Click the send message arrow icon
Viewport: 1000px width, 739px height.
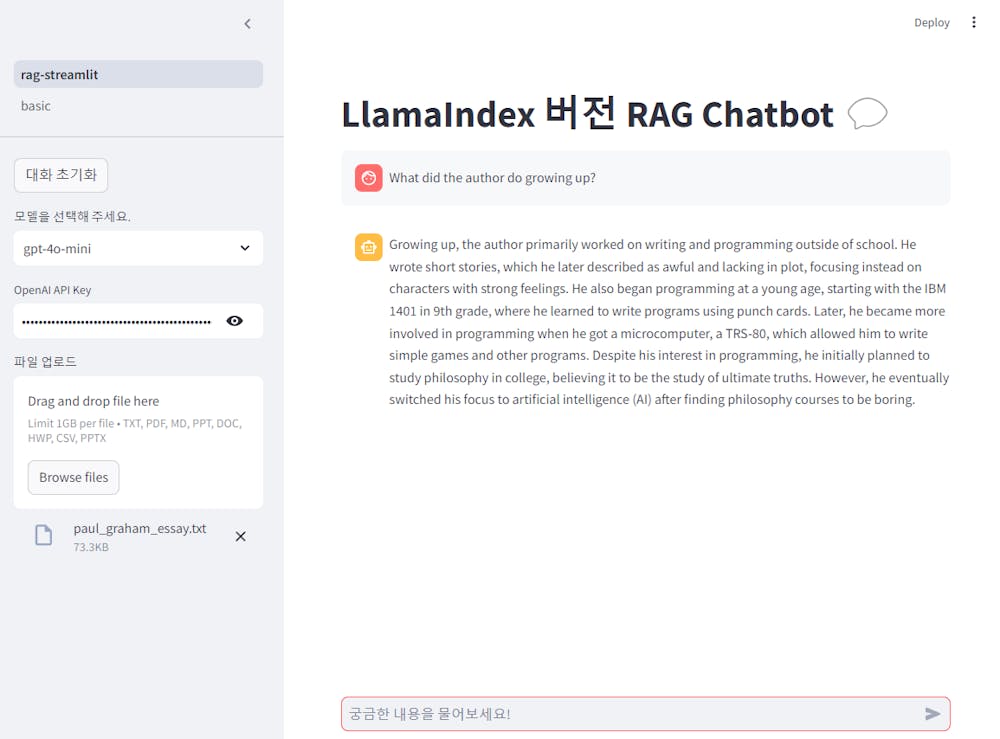coord(931,713)
